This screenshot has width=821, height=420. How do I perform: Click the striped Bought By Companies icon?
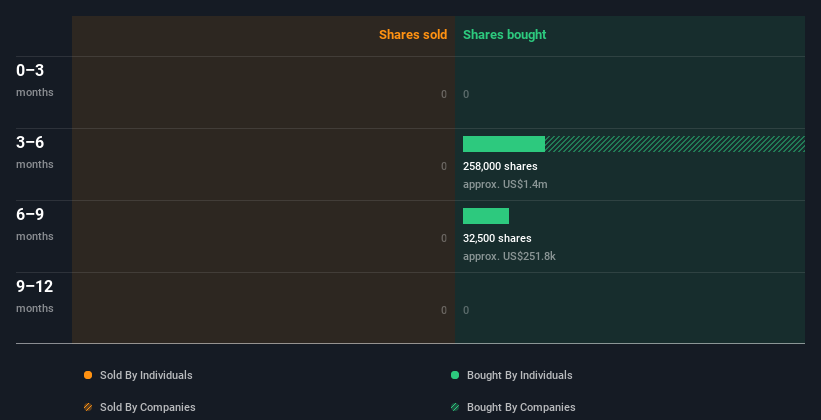(x=455, y=407)
